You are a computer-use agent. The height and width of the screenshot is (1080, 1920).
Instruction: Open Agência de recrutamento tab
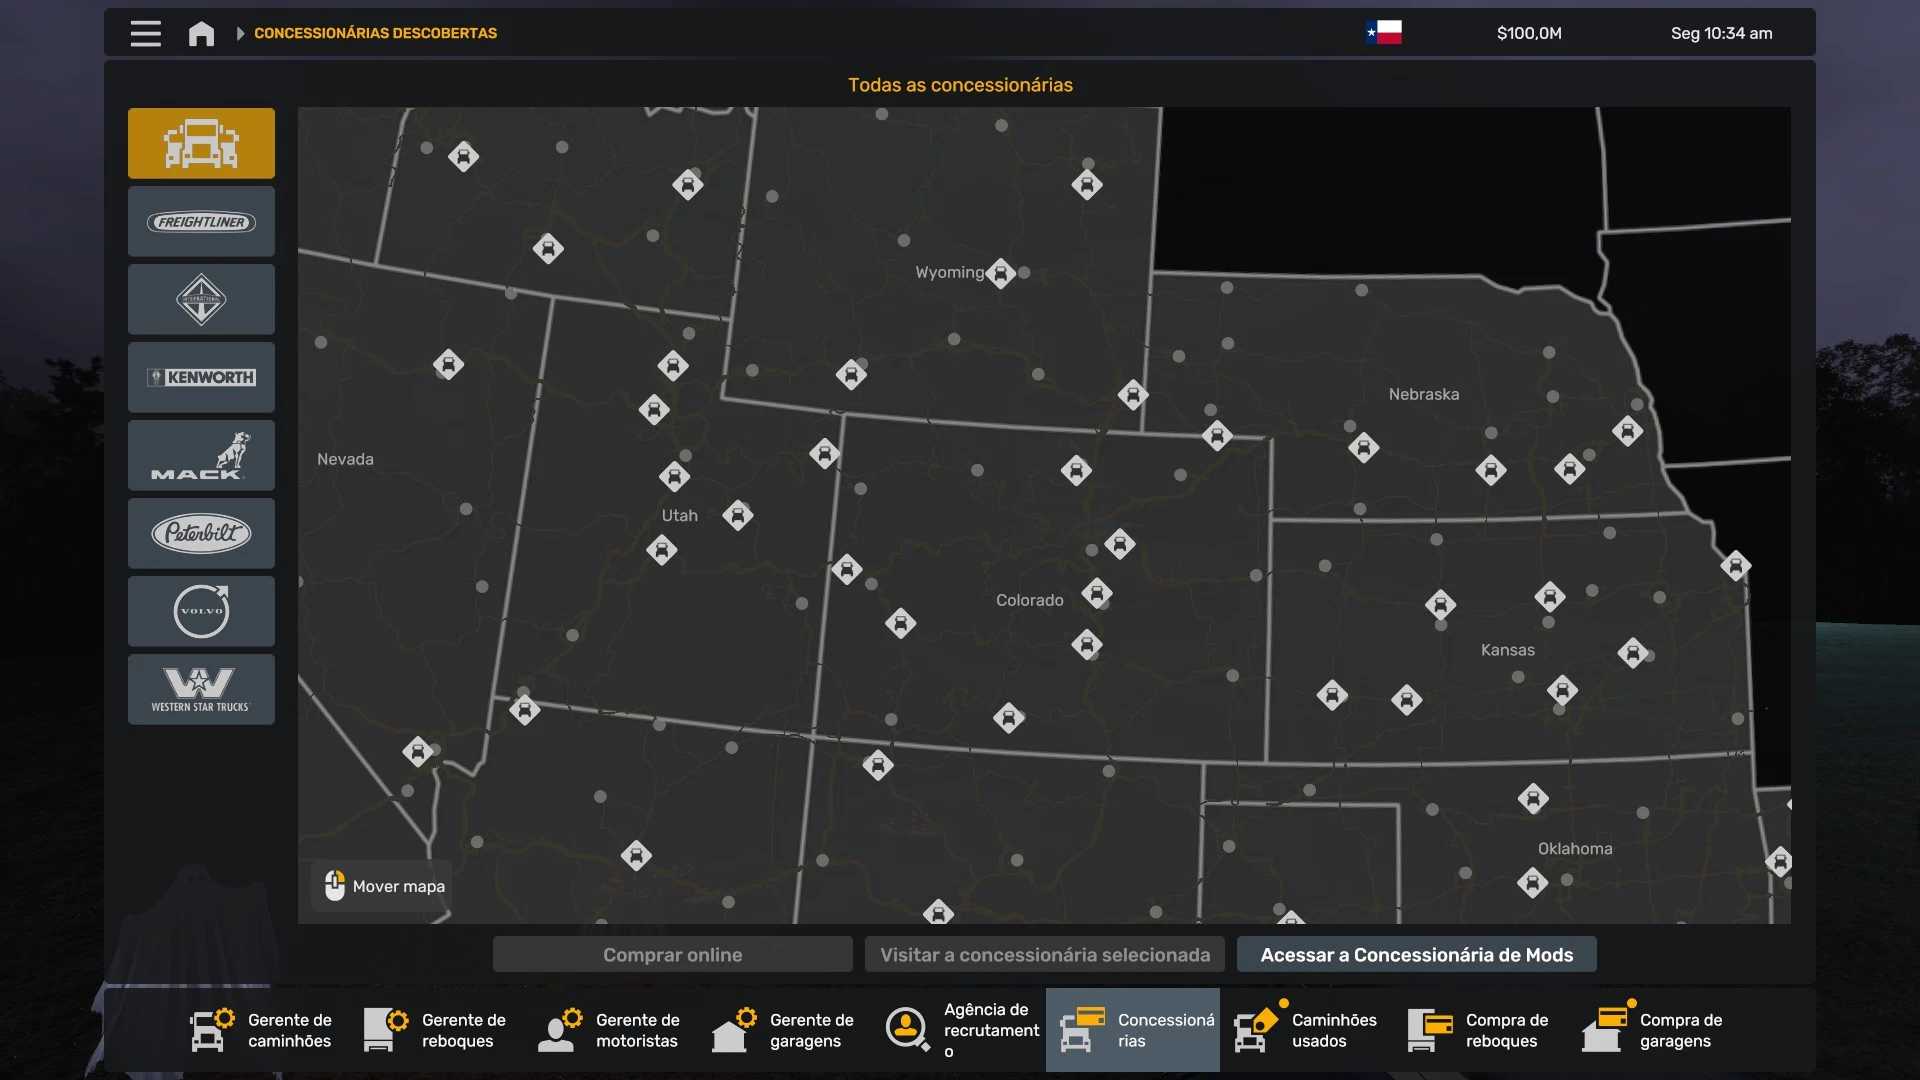coord(960,1030)
